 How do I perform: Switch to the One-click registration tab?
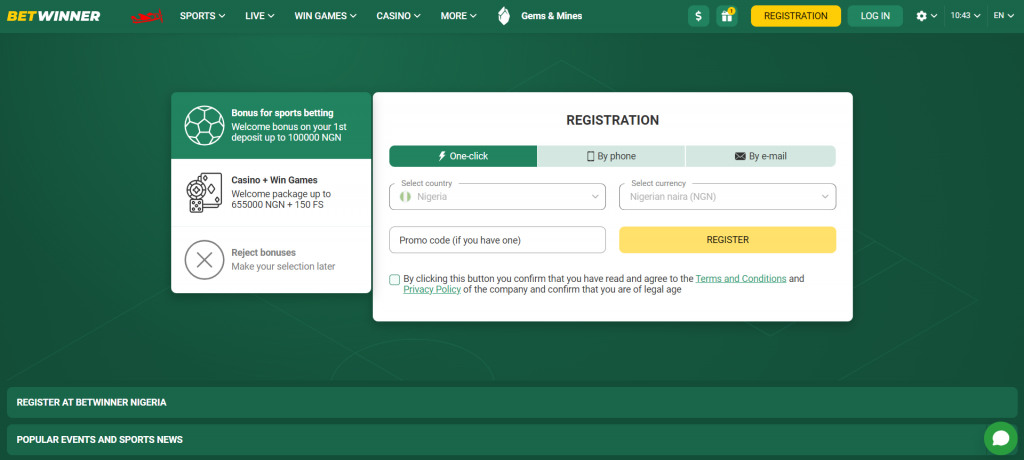(x=463, y=156)
